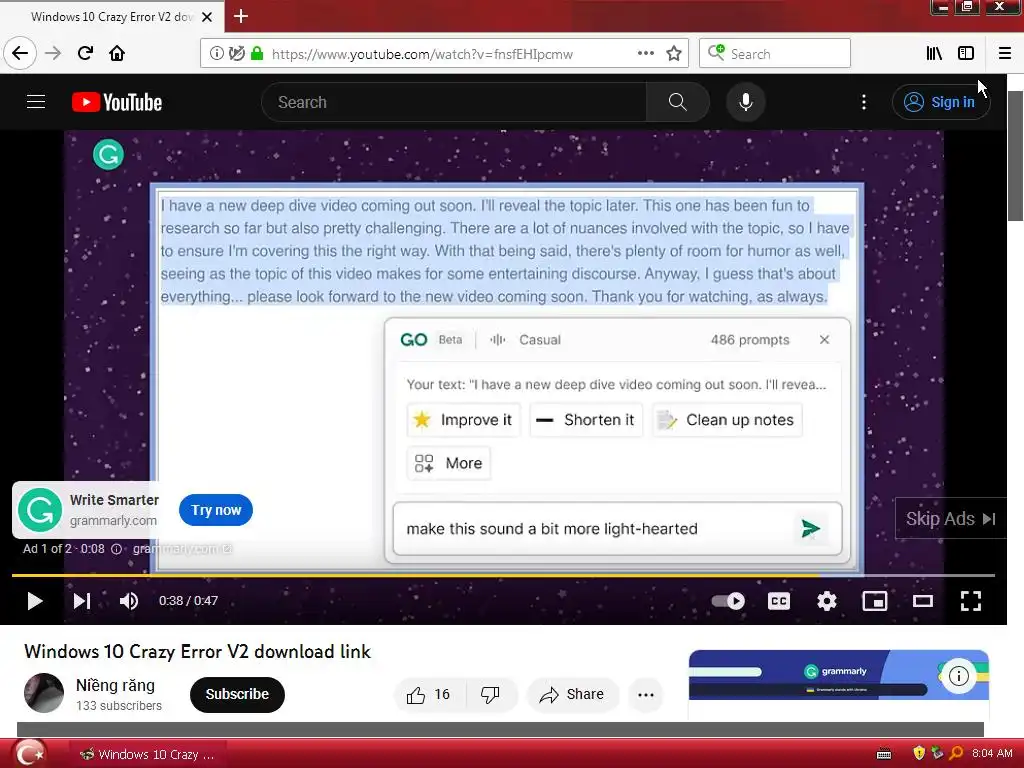Click the URL in the address bar
Screen dimensions: 1024x768
pyautogui.click(x=423, y=54)
